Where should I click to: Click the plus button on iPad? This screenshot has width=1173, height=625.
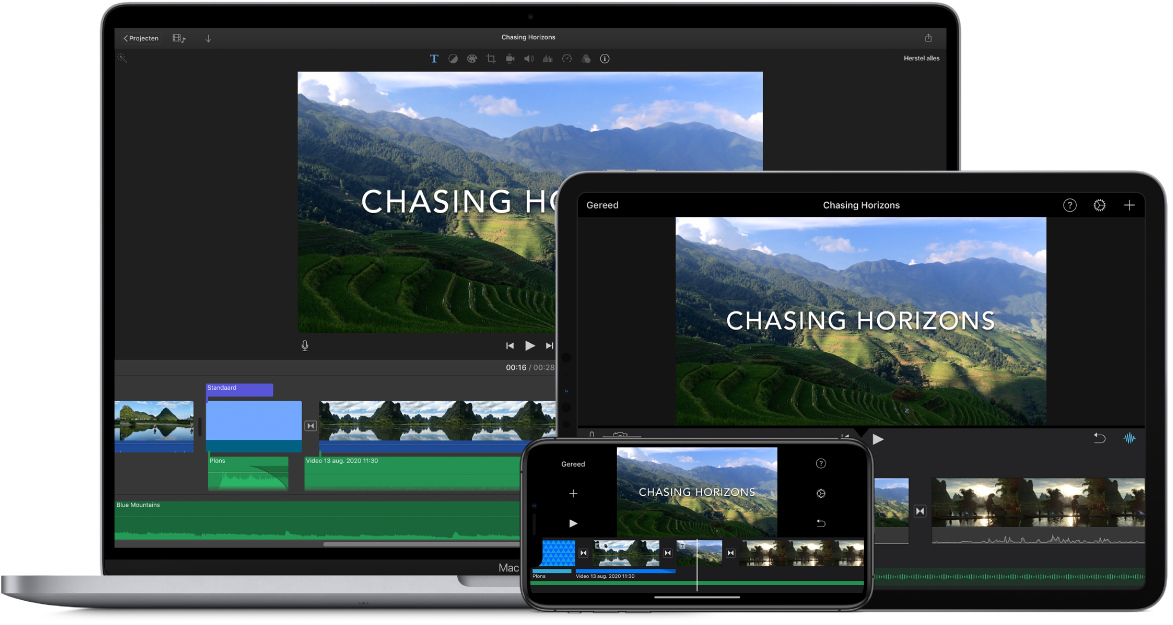coord(1129,205)
